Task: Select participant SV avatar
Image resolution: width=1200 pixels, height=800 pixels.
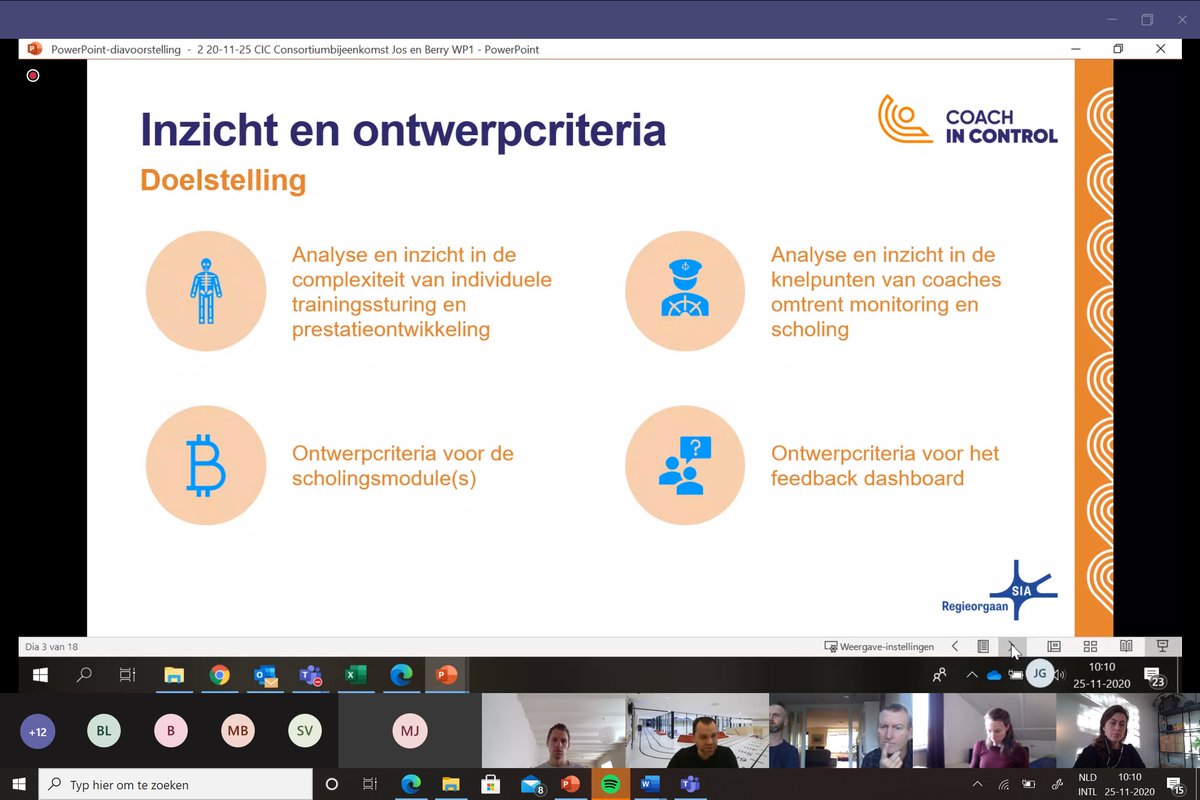Action: (x=305, y=732)
